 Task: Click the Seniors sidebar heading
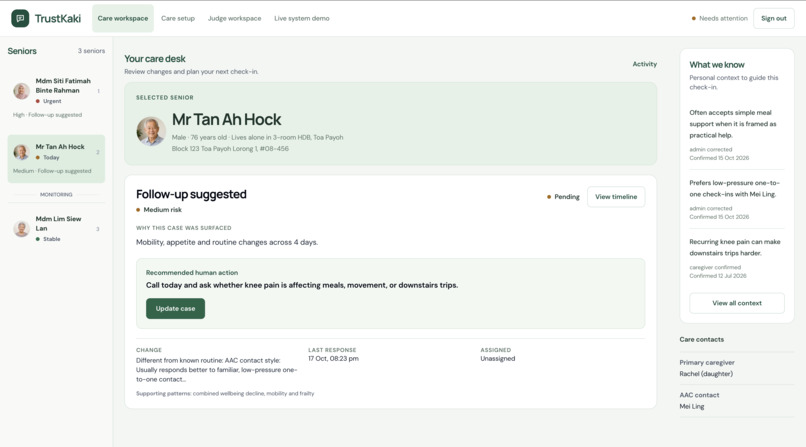click(x=22, y=51)
